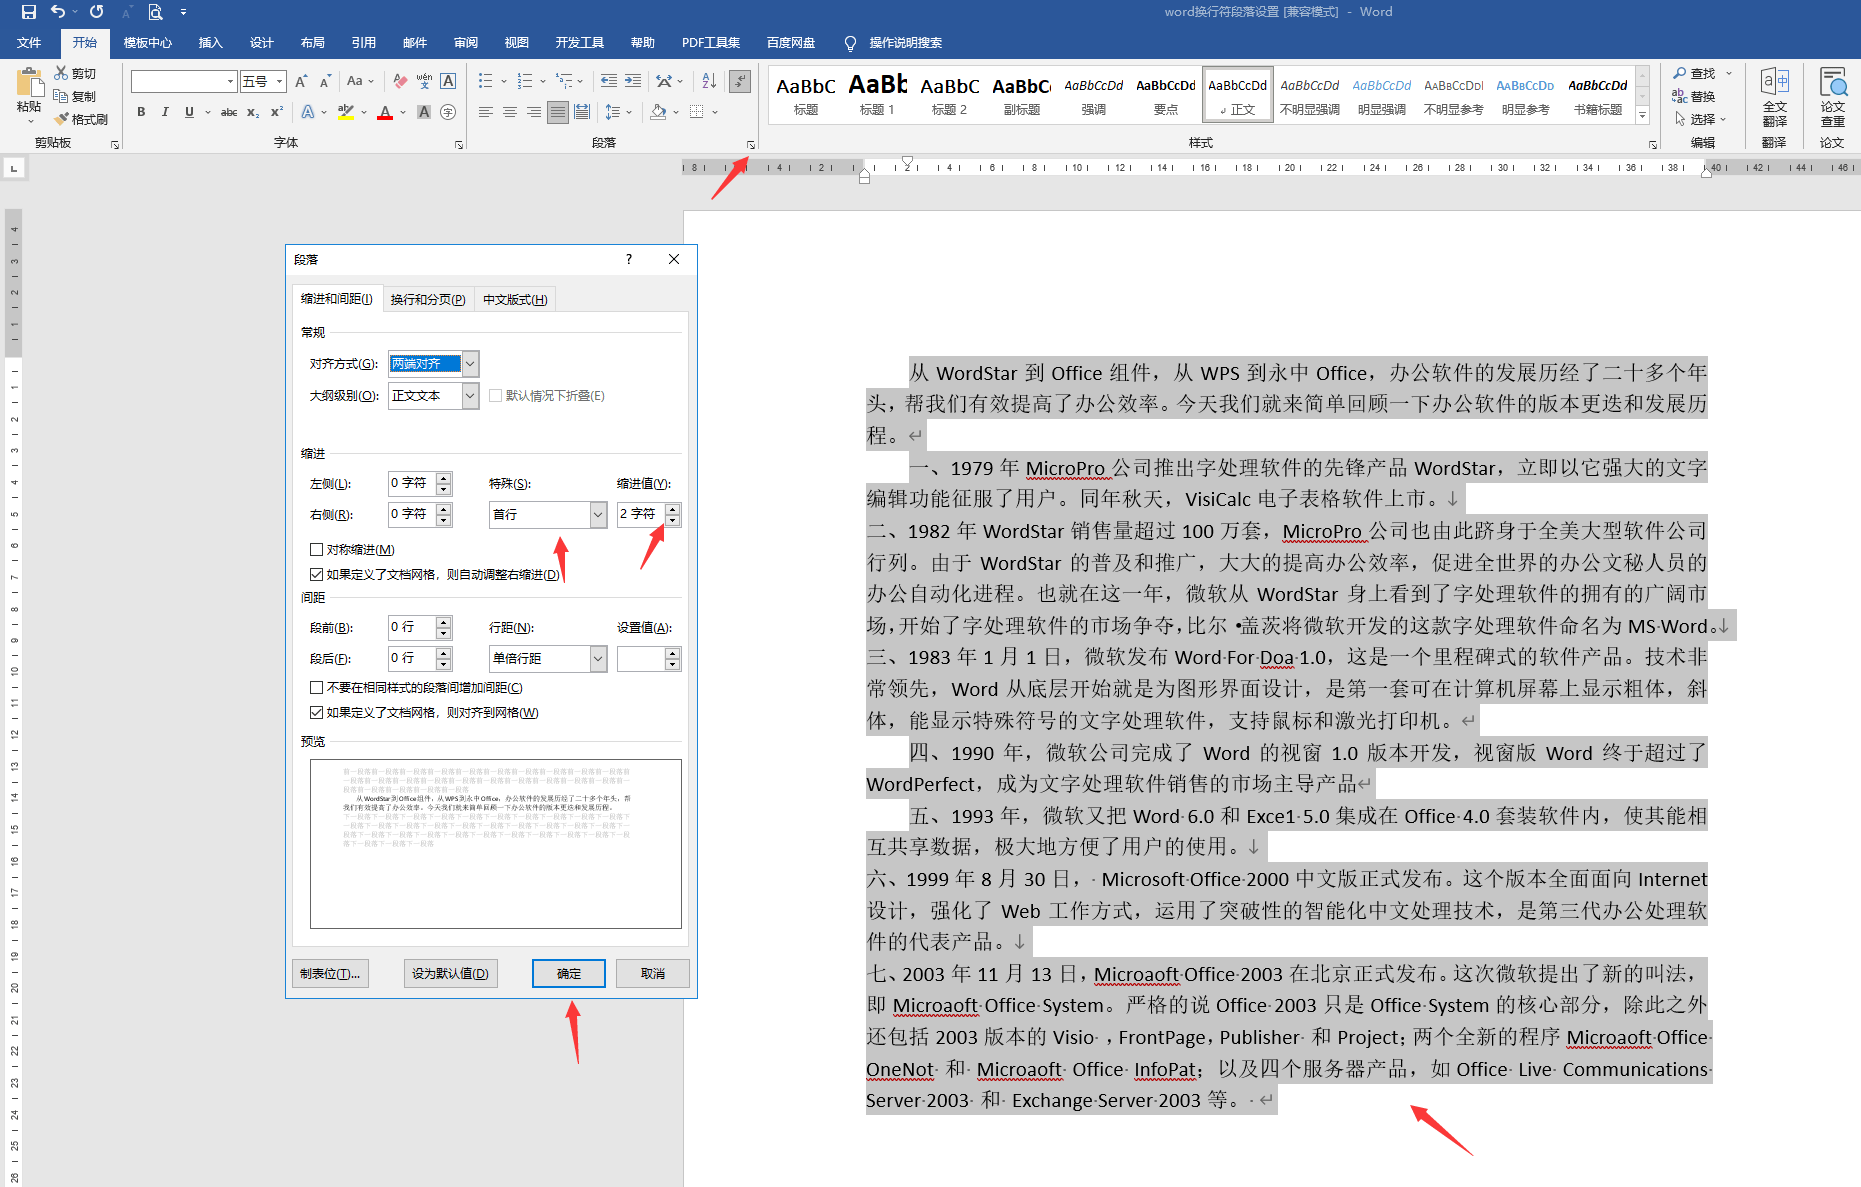
Task: Open the alignment (对齐方式) dropdown
Action: tap(470, 364)
